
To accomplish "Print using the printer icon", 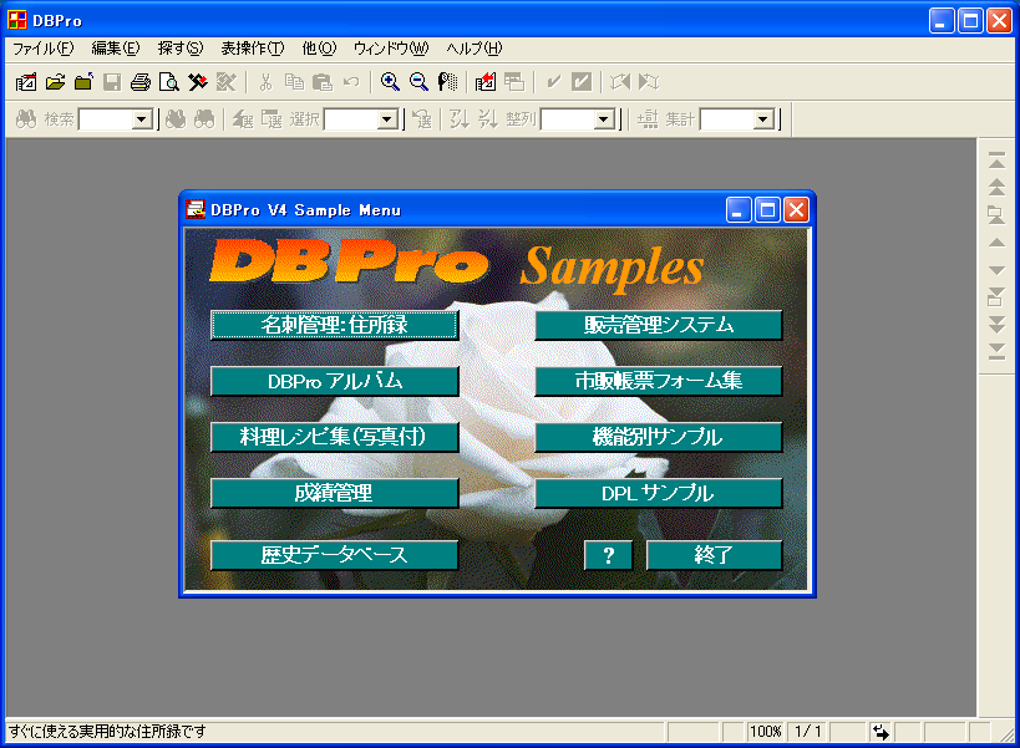I will [141, 82].
